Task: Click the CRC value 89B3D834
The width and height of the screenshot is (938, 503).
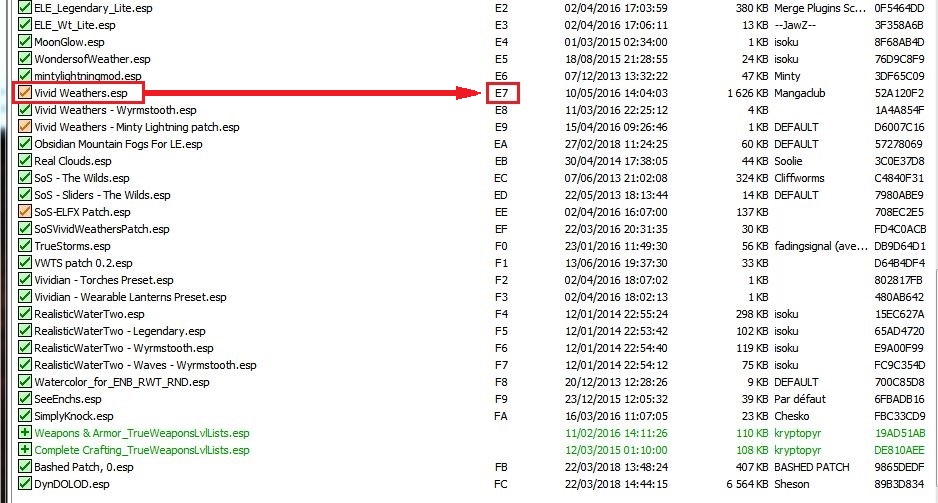Action: coord(899,484)
